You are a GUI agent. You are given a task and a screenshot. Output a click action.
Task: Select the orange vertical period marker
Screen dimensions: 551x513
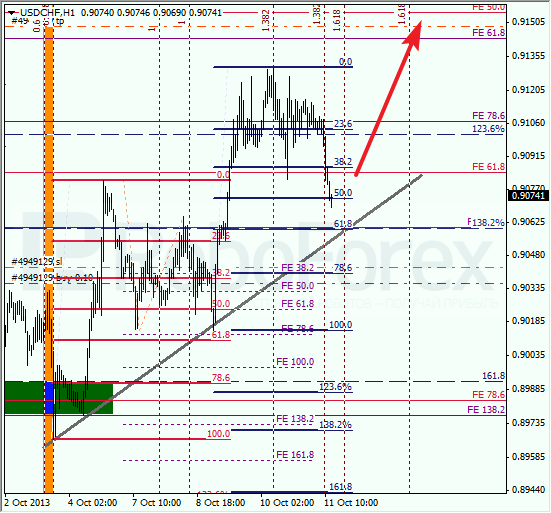48,260
